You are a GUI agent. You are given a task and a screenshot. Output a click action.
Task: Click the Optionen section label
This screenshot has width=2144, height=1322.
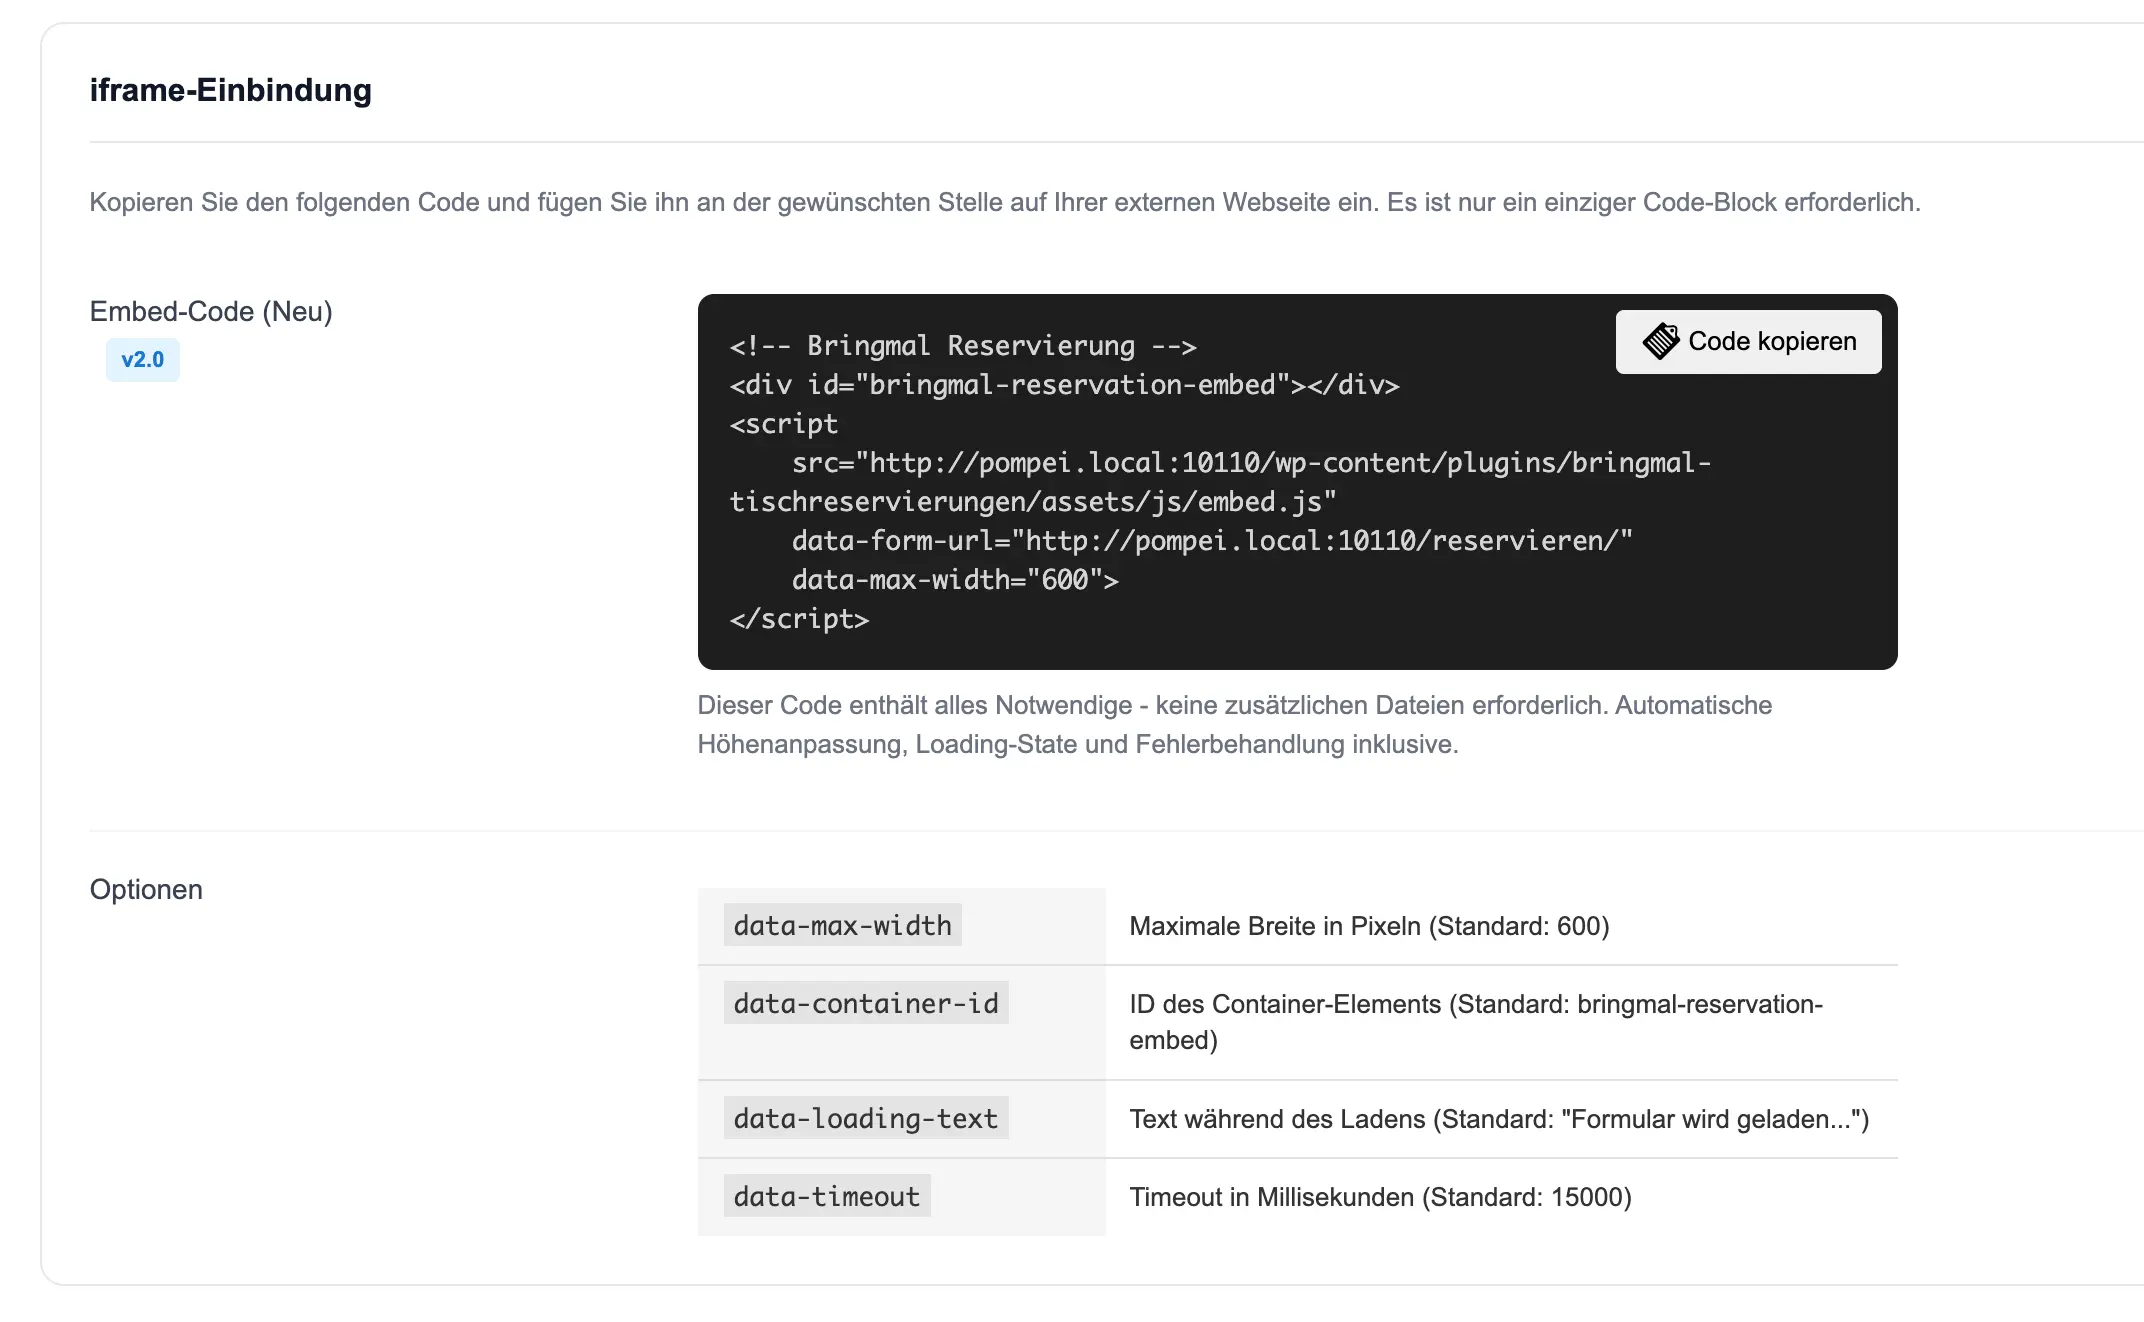pyautogui.click(x=146, y=889)
